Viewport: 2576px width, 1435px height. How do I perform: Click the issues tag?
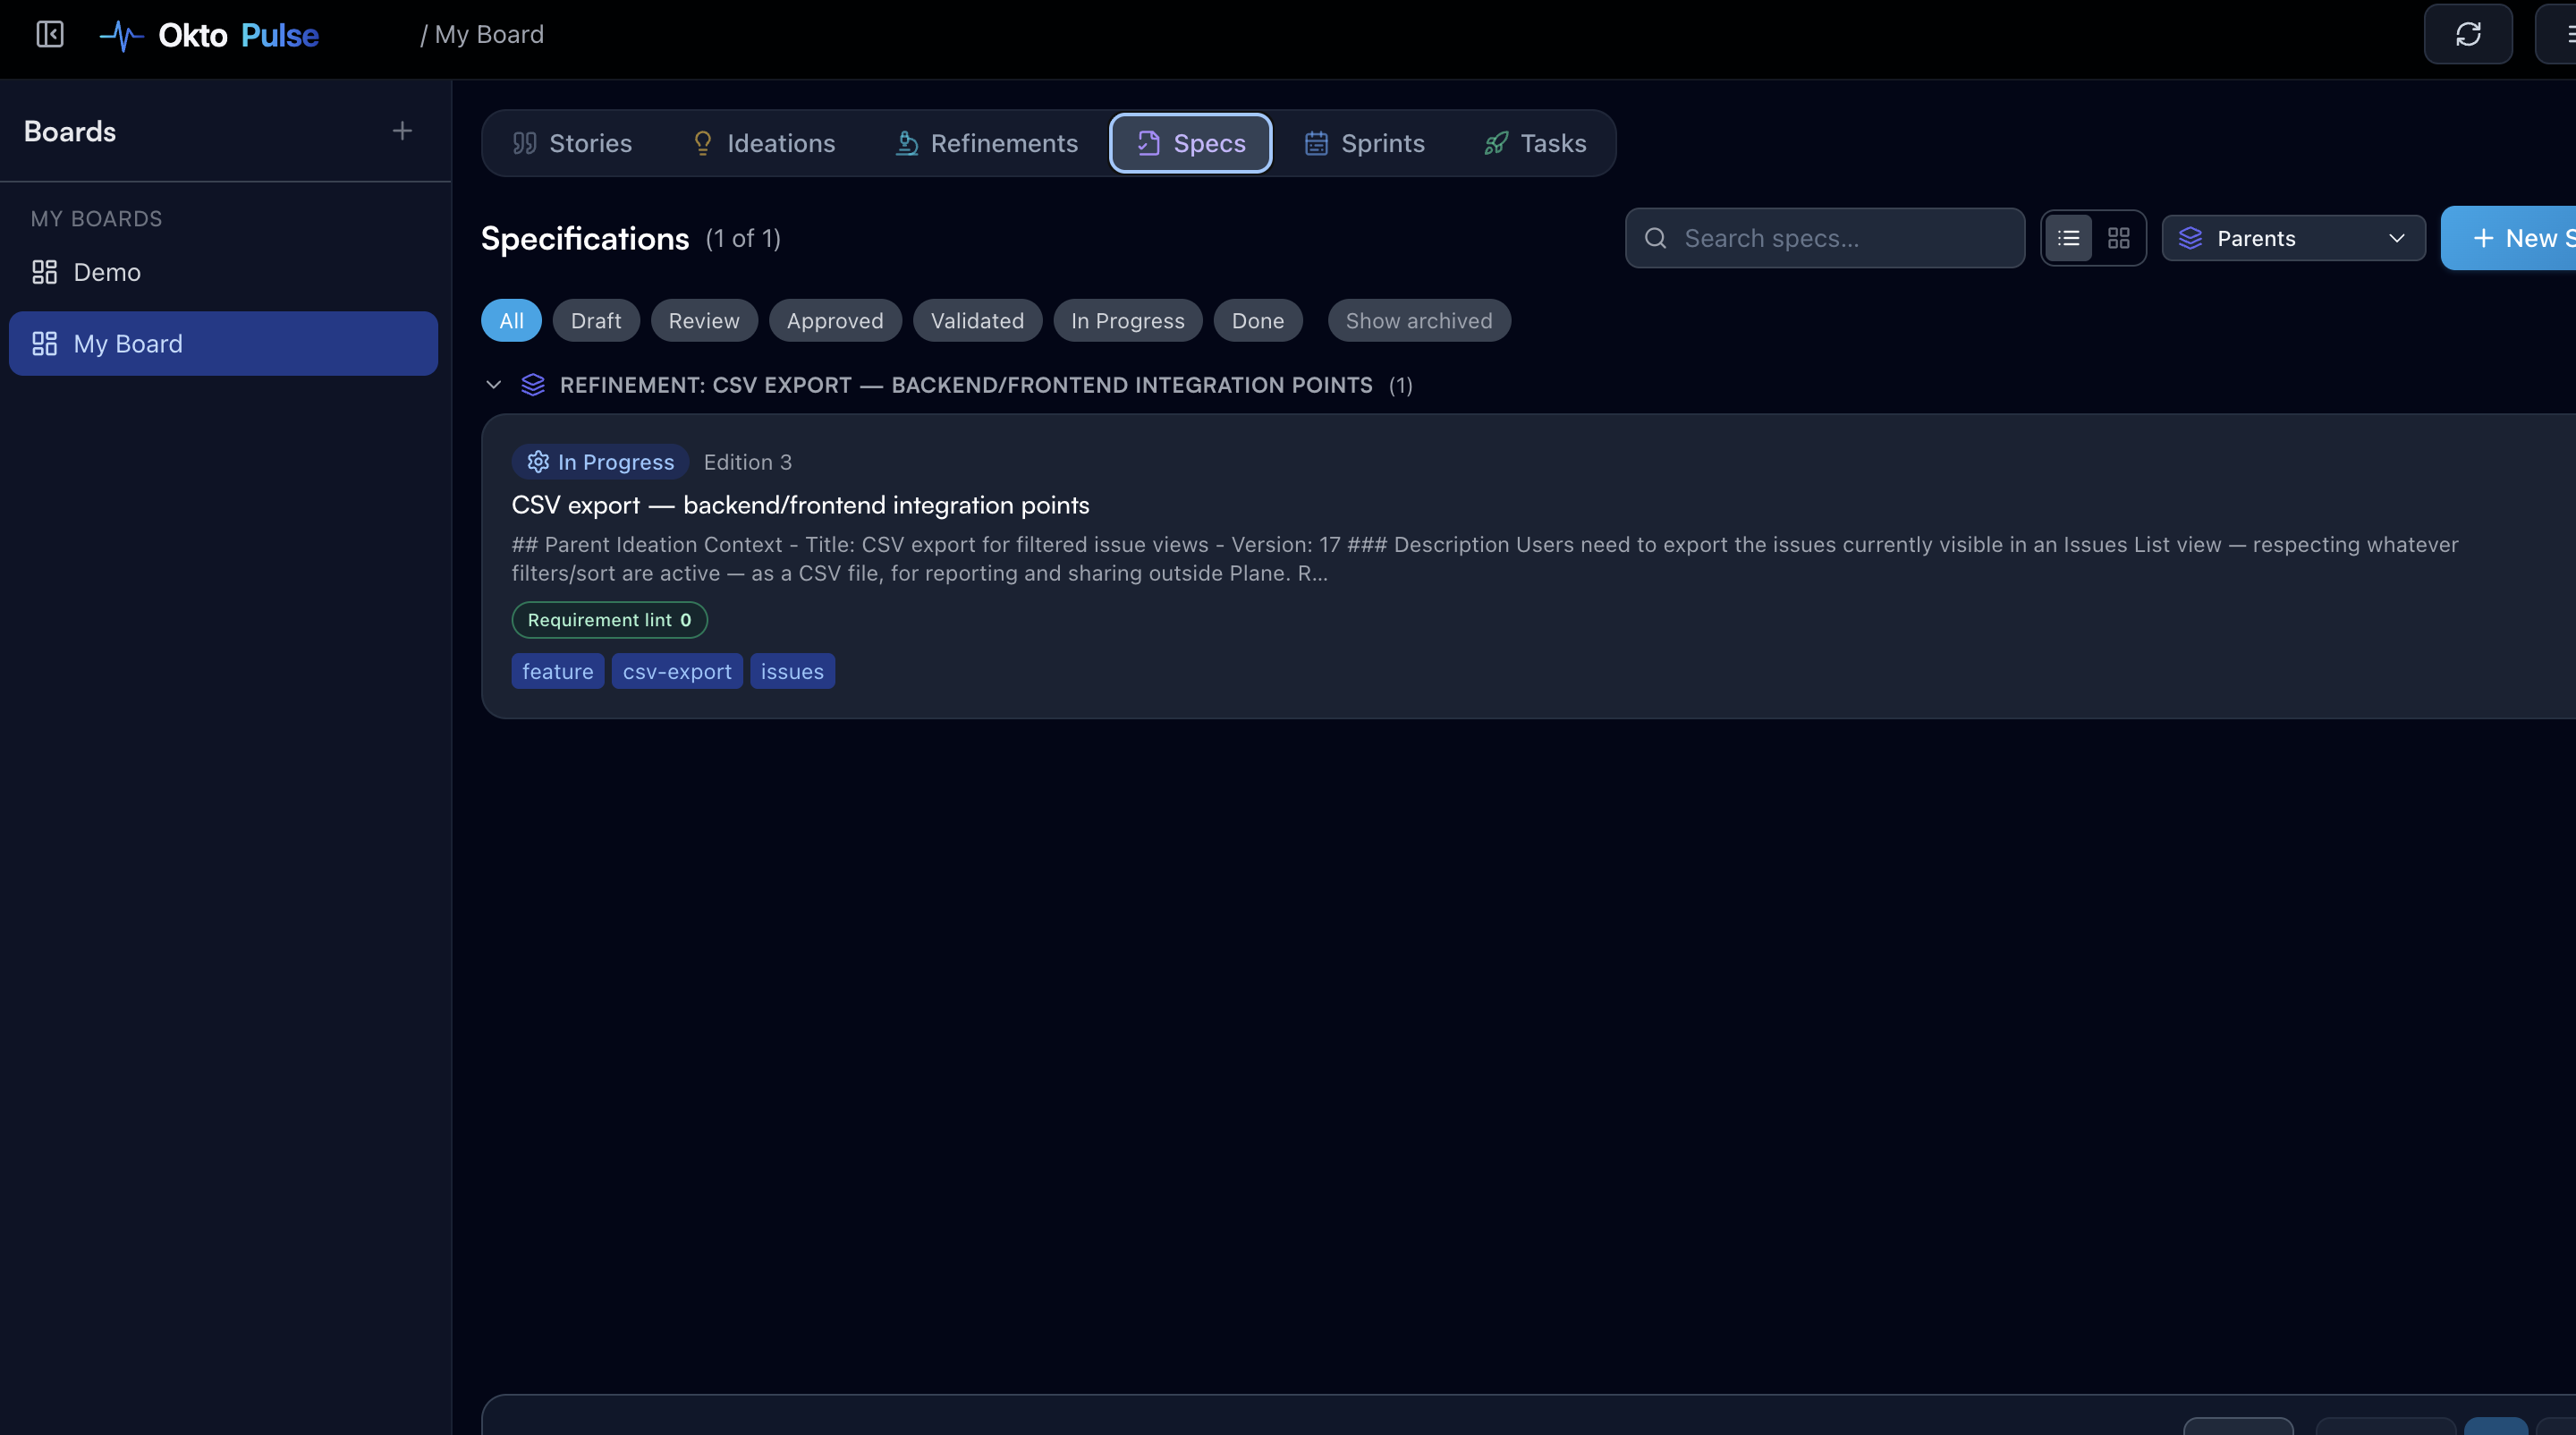pyautogui.click(x=792, y=671)
